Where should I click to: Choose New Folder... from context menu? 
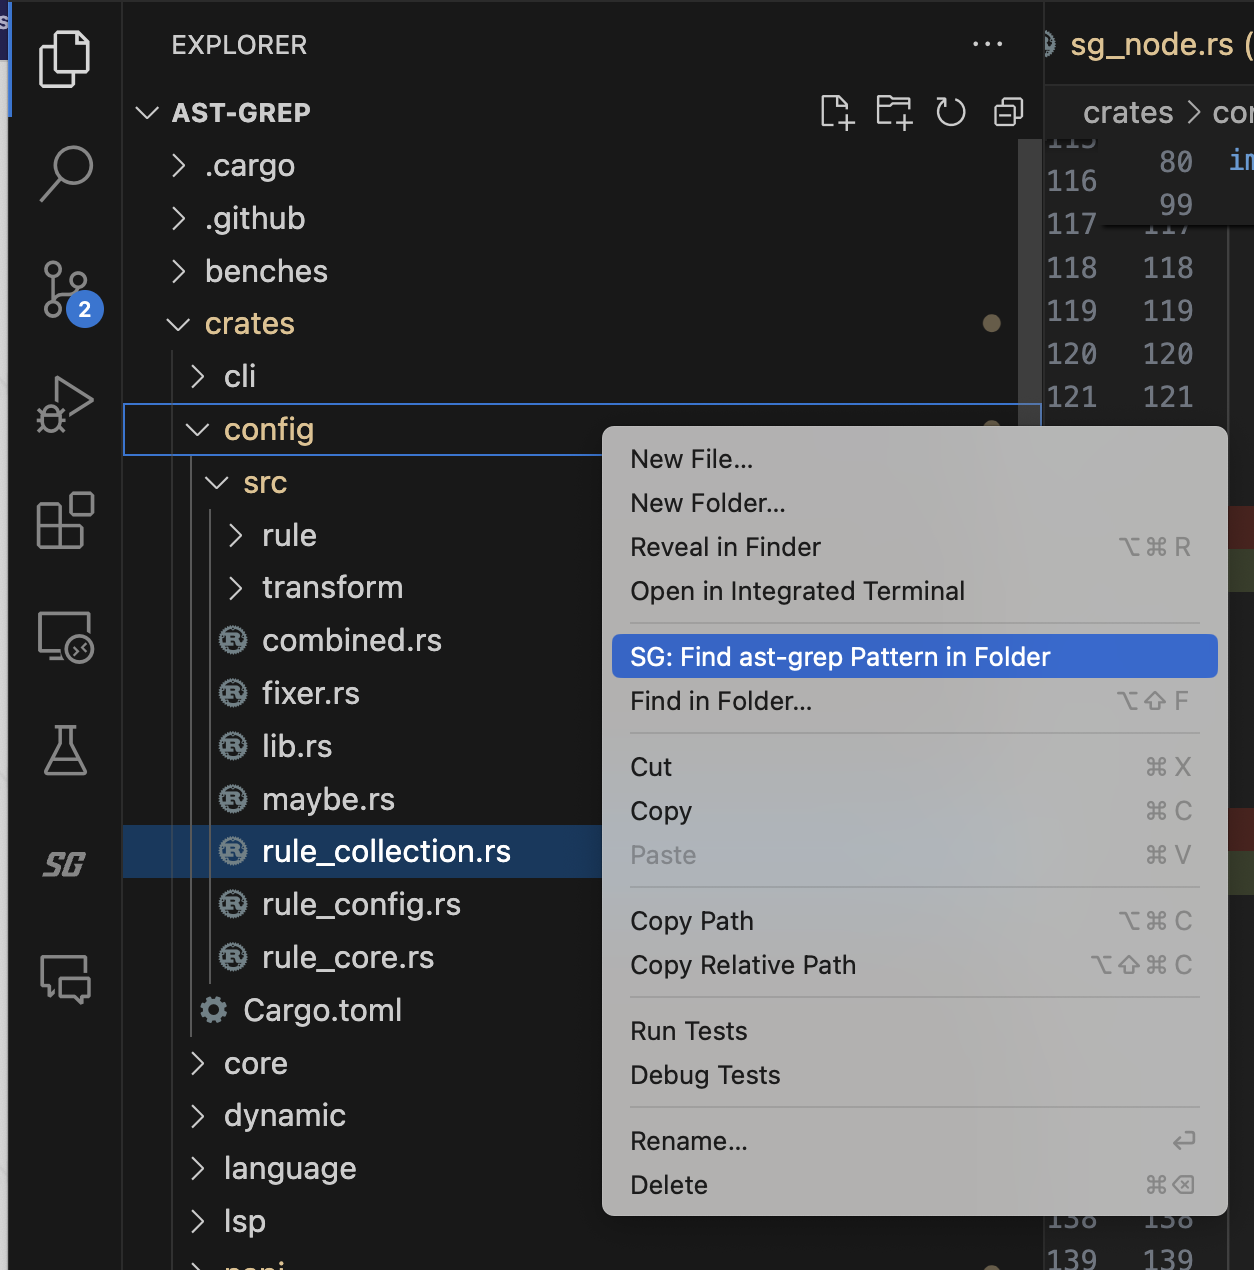(914, 504)
